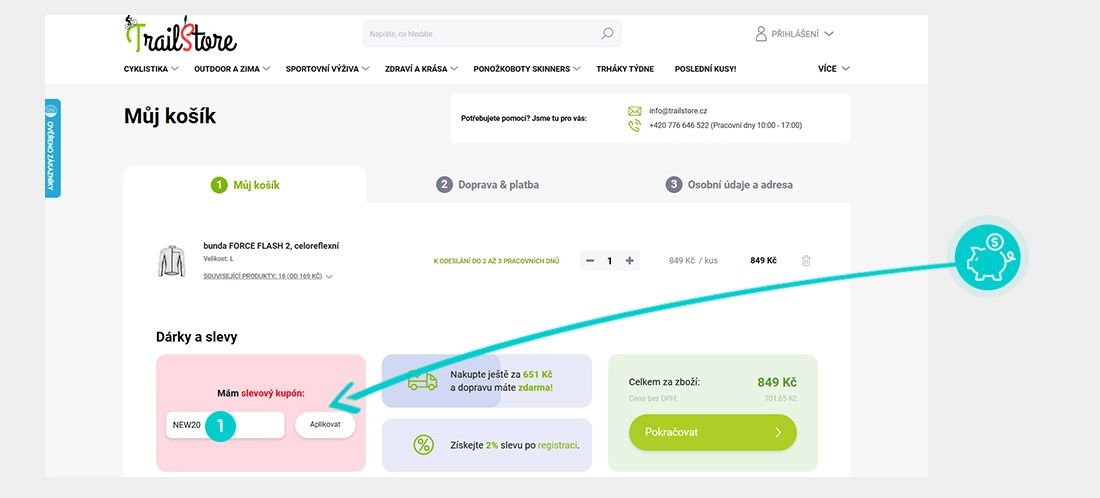Select the Můj košík step tab
Screen dimensions: 1100x498
[x=245, y=185]
